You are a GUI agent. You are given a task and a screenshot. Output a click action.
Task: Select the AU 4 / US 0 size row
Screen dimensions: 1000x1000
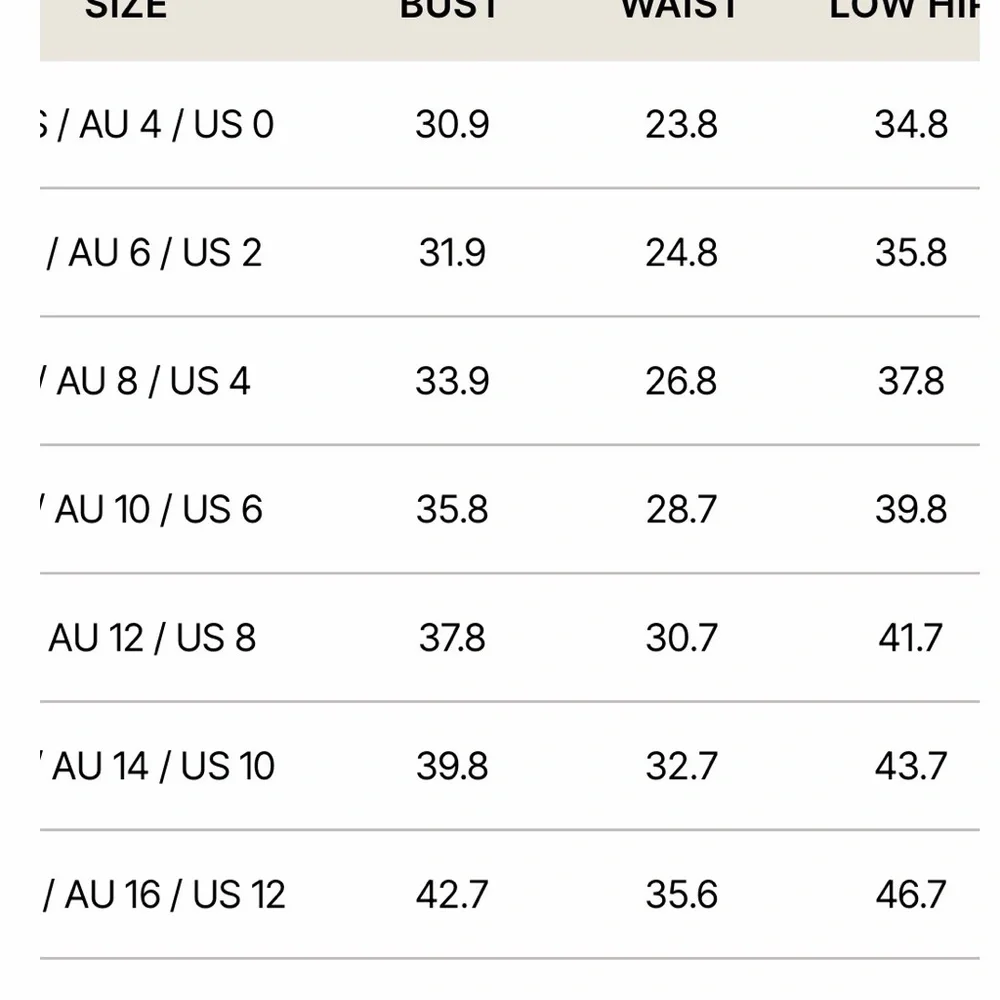click(510, 124)
